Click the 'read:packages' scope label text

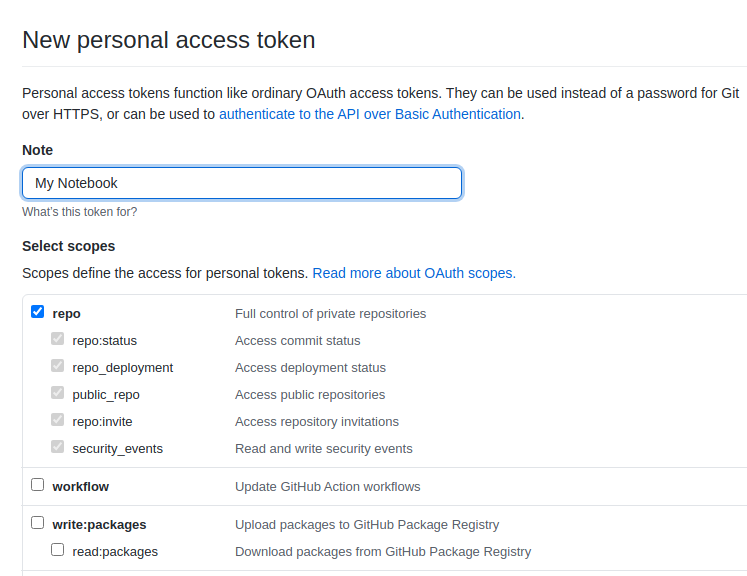115,552
